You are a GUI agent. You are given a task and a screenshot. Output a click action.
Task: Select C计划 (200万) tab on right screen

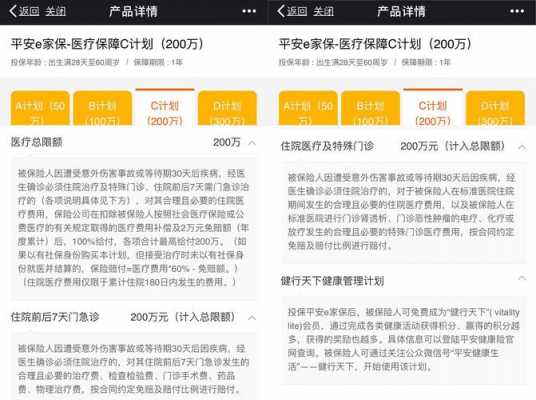click(433, 108)
